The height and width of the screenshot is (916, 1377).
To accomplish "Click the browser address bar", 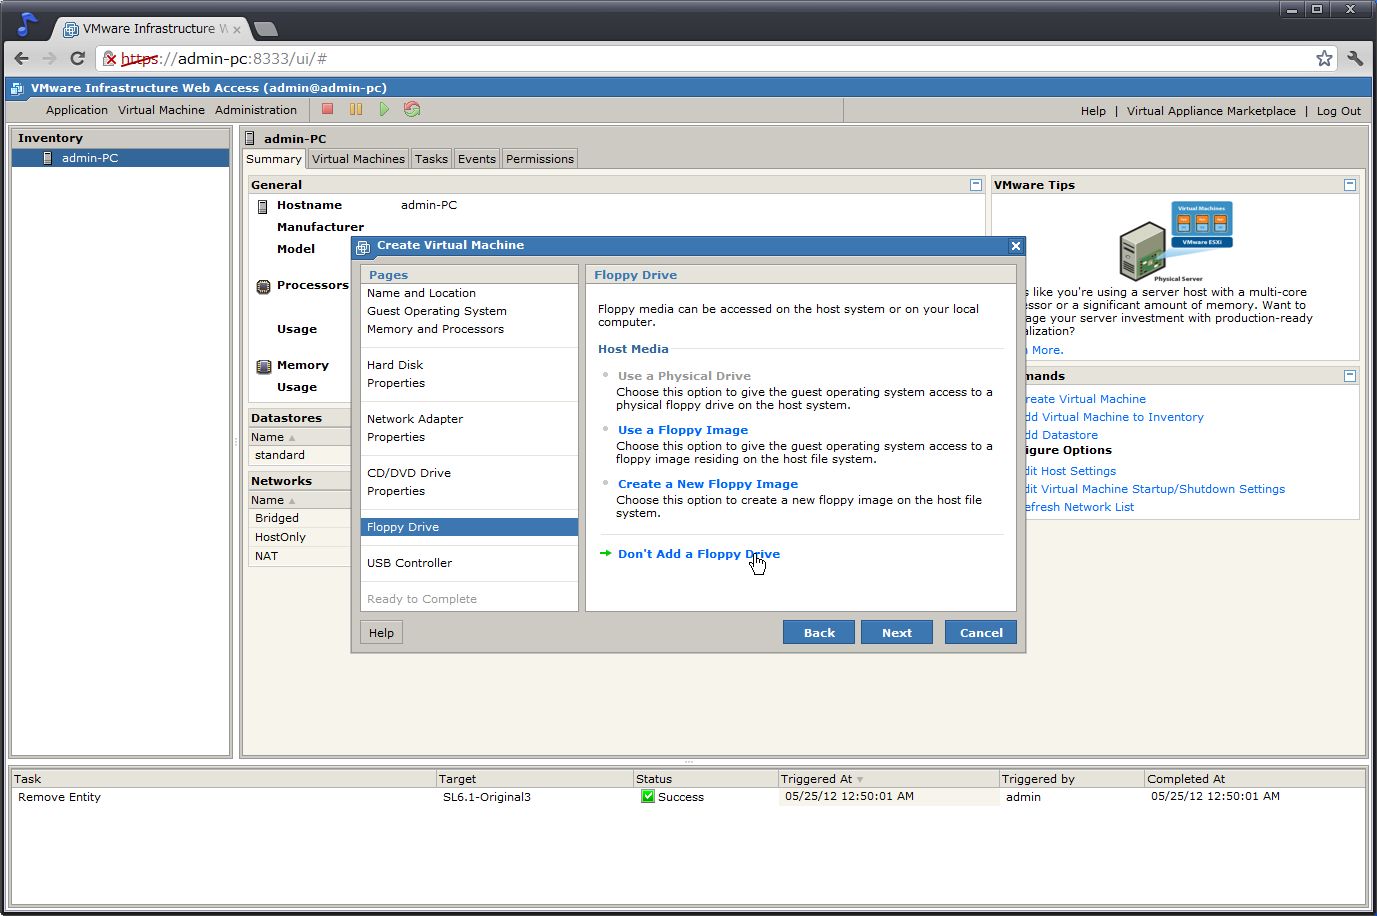I will tap(716, 59).
